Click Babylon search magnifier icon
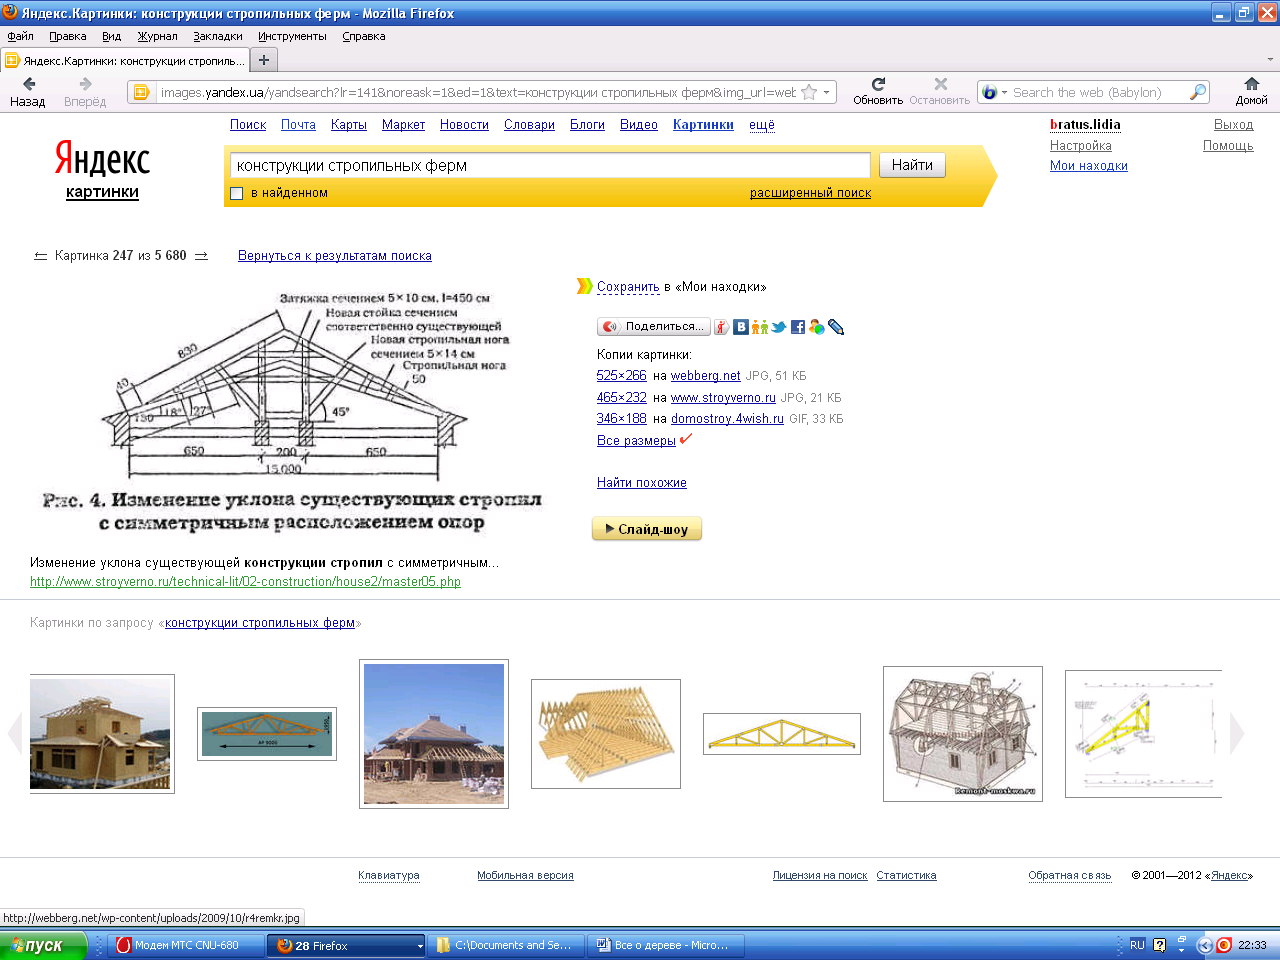This screenshot has height=960, width=1280. [1197, 92]
